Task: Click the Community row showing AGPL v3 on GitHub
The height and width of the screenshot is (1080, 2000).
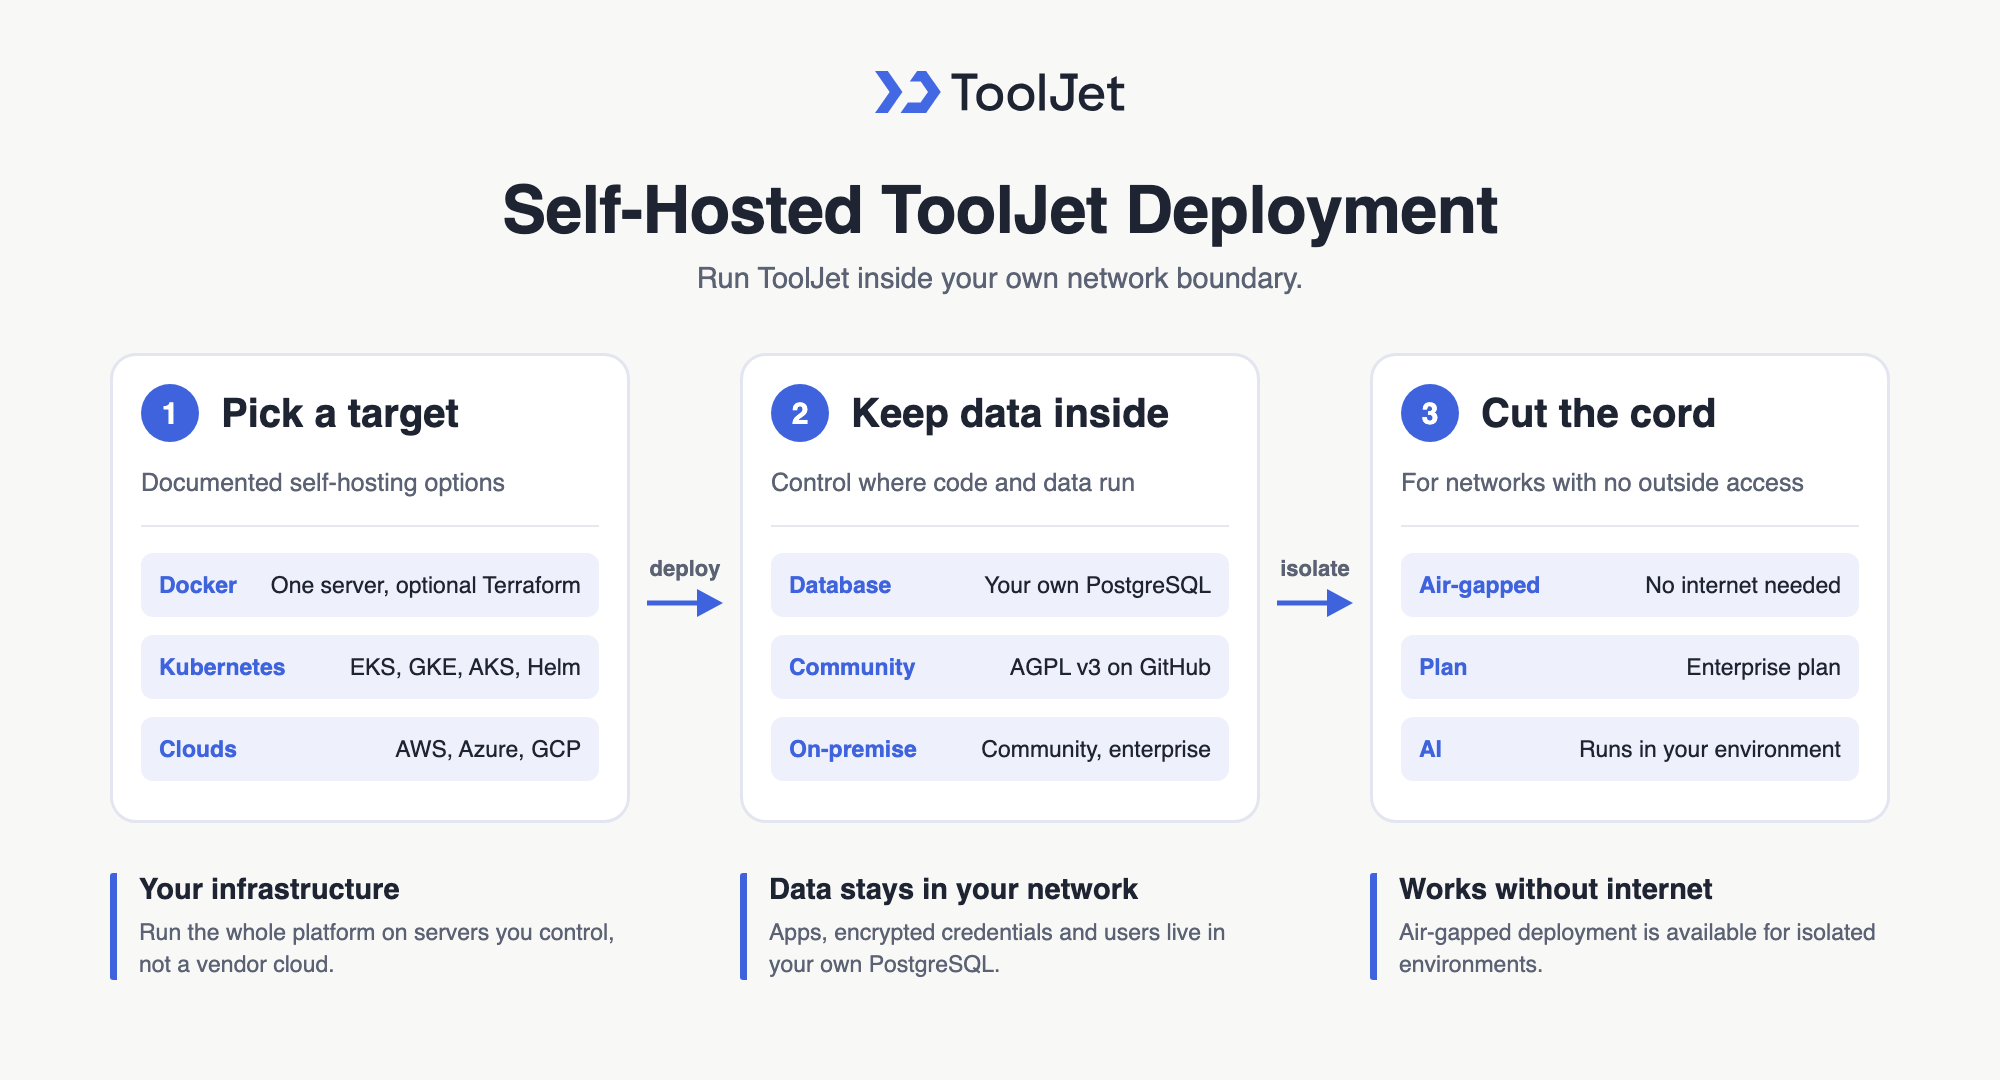Action: (x=1000, y=667)
